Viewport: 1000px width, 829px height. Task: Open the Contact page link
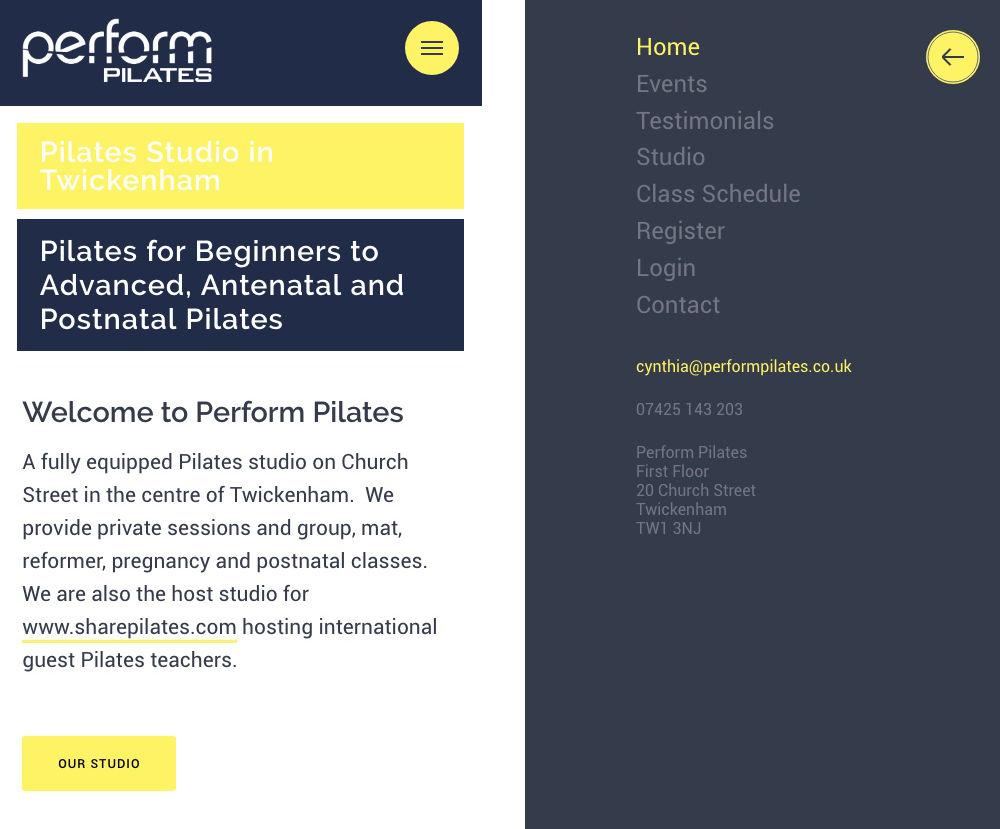click(x=678, y=305)
